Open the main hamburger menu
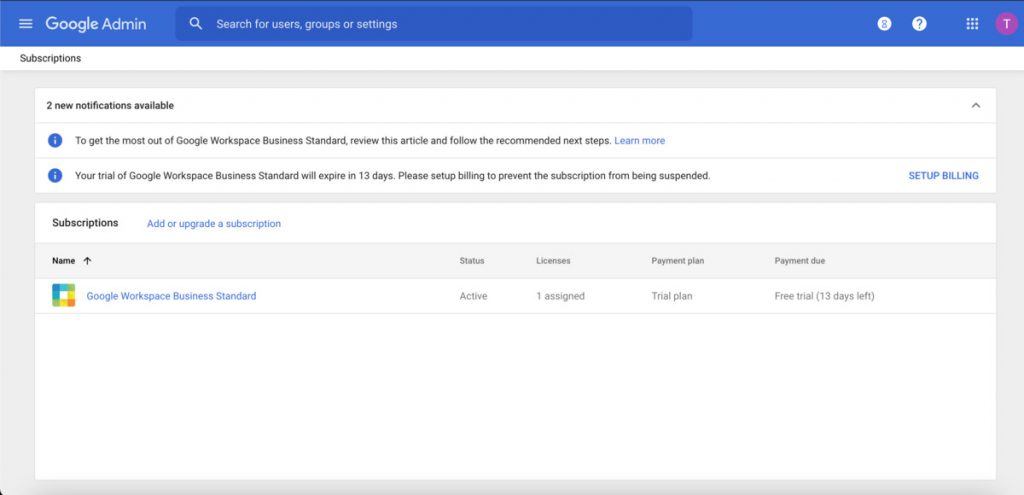Image resolution: width=1024 pixels, height=495 pixels. pyautogui.click(x=25, y=24)
